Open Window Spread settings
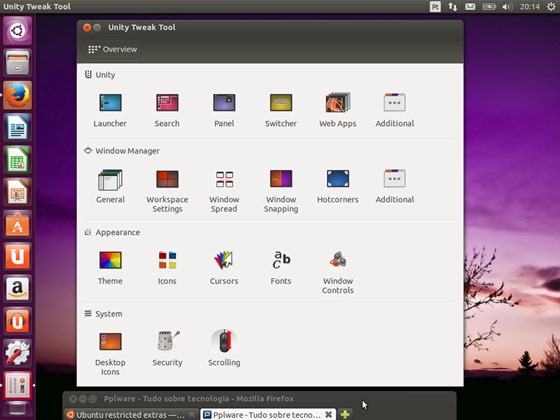 click(x=224, y=191)
